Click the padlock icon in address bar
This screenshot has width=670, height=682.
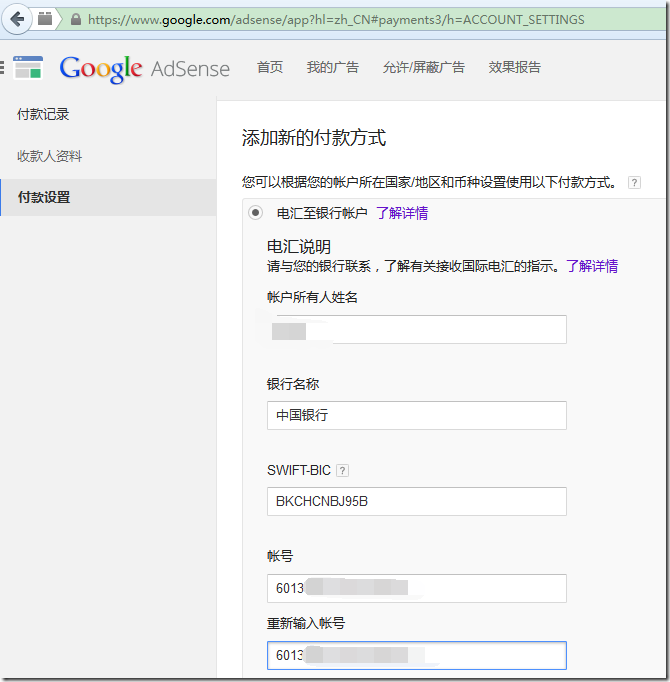[76, 19]
